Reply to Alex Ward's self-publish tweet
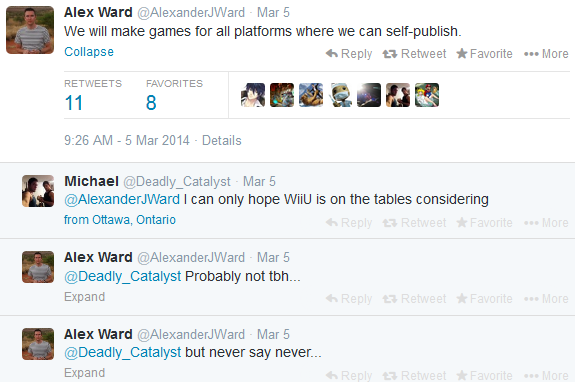The image size is (575, 382). click(x=349, y=54)
